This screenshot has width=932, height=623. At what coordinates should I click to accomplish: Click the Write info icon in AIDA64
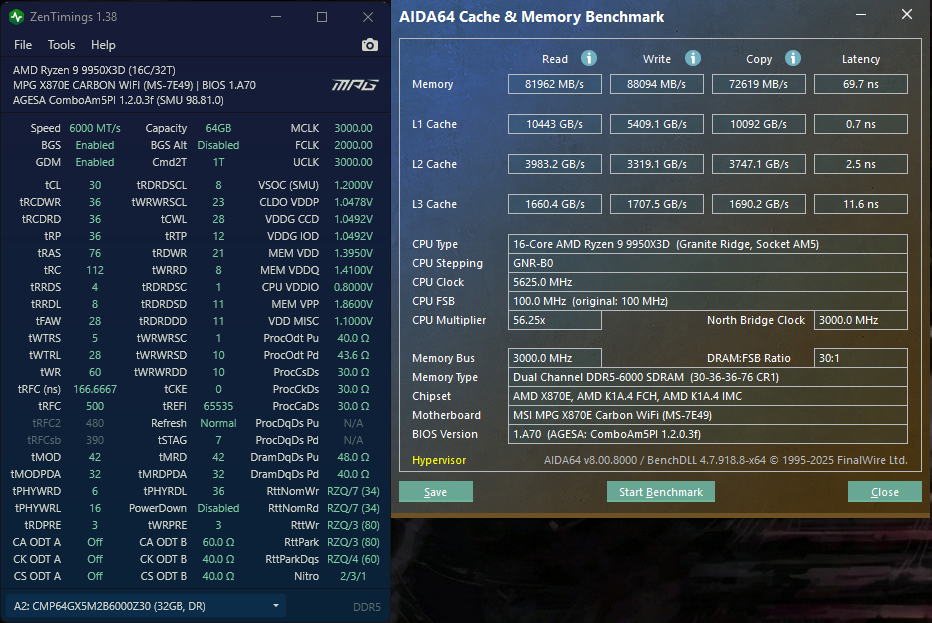pyautogui.click(x=692, y=58)
